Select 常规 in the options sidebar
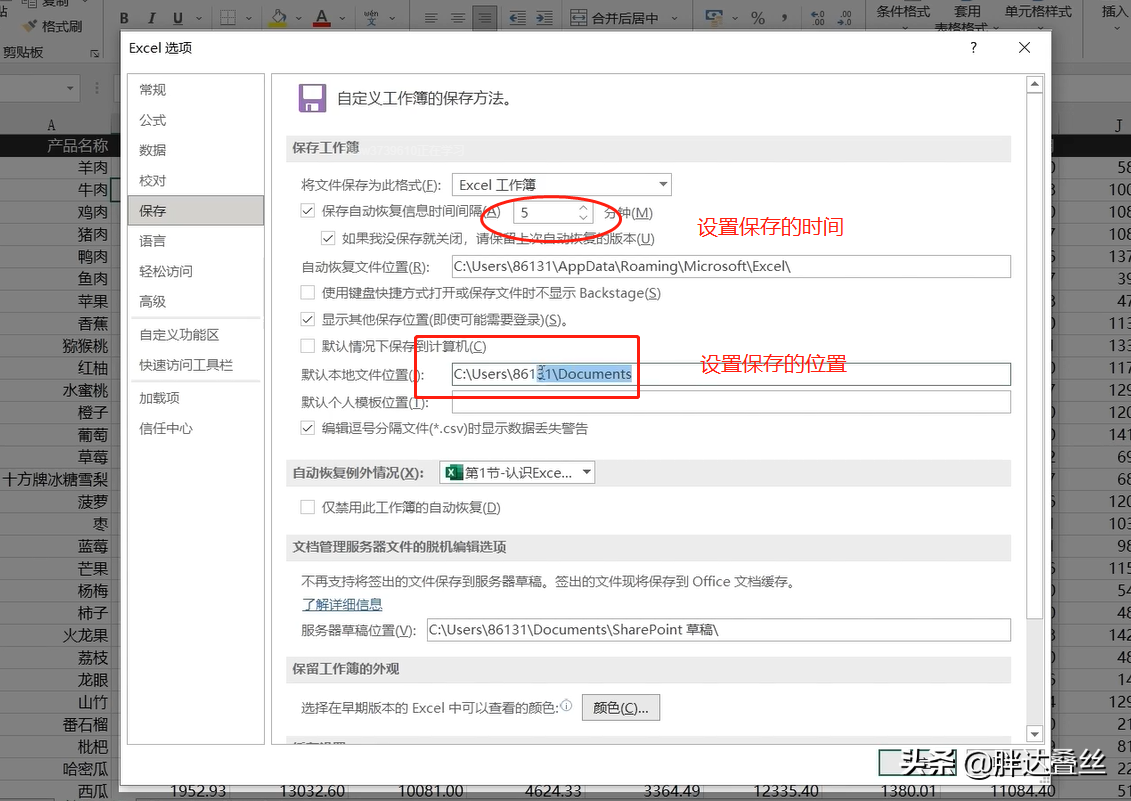 195,89
